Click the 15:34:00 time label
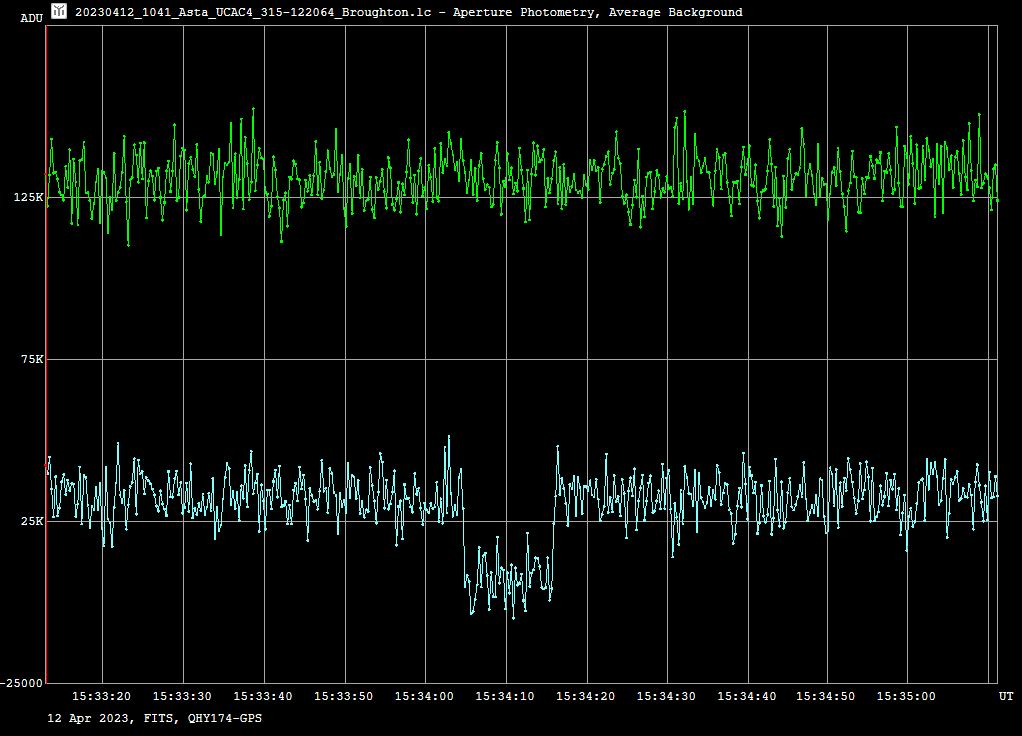Viewport: 1022px width, 736px height. pos(424,696)
